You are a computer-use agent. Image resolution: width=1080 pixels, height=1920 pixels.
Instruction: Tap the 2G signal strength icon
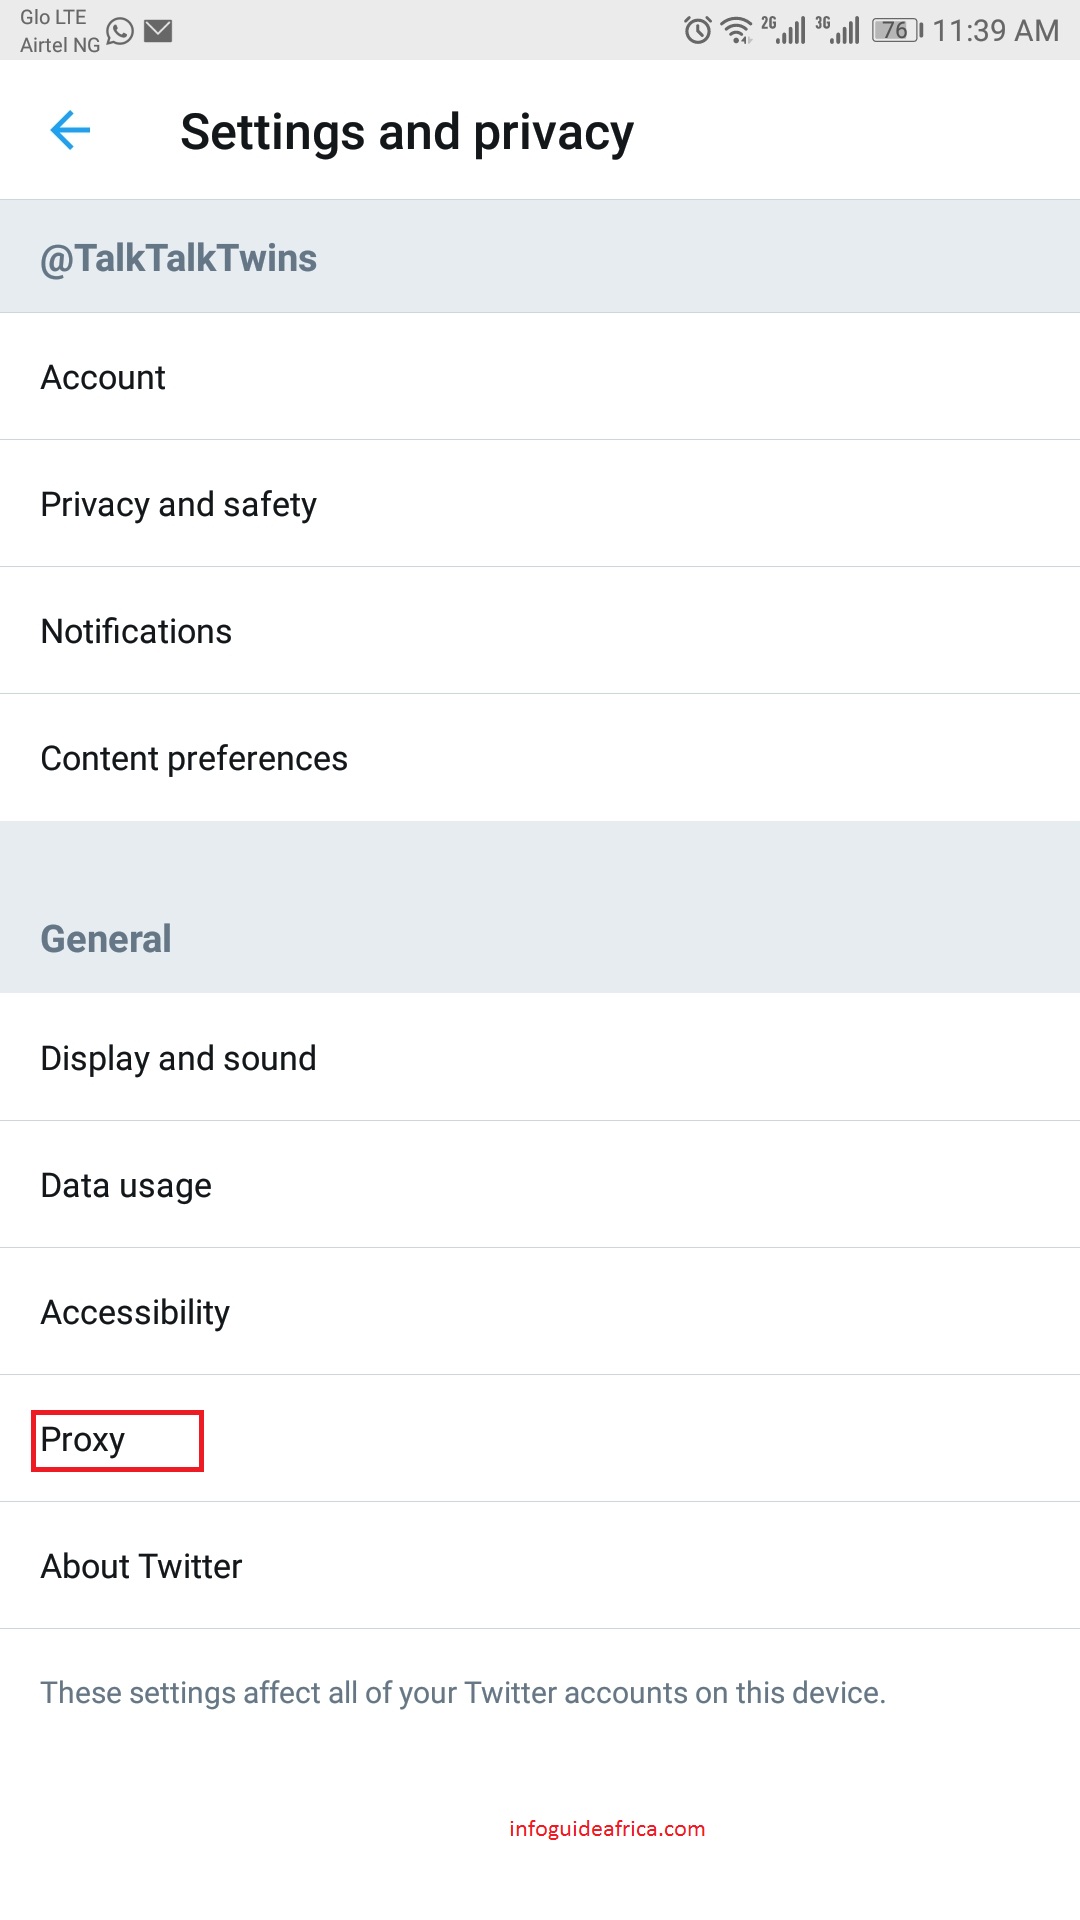pos(783,30)
